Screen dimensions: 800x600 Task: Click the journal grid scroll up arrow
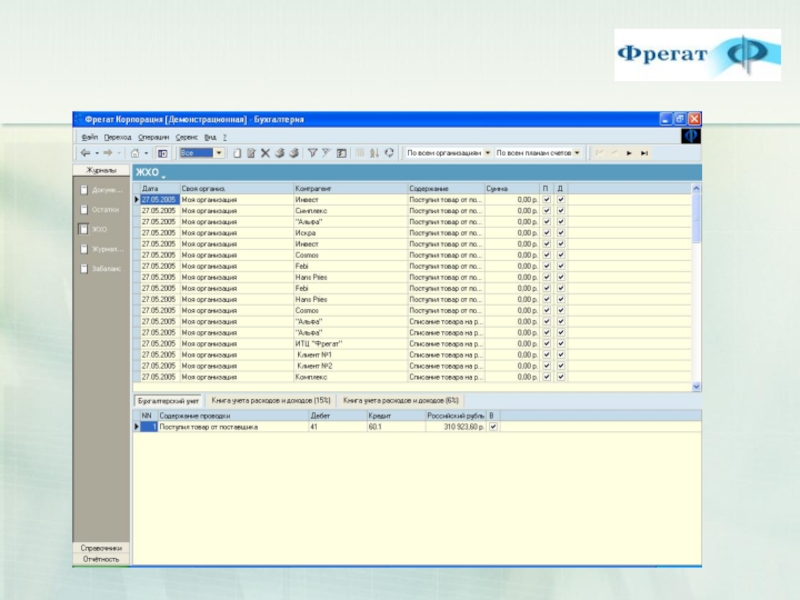pos(696,188)
